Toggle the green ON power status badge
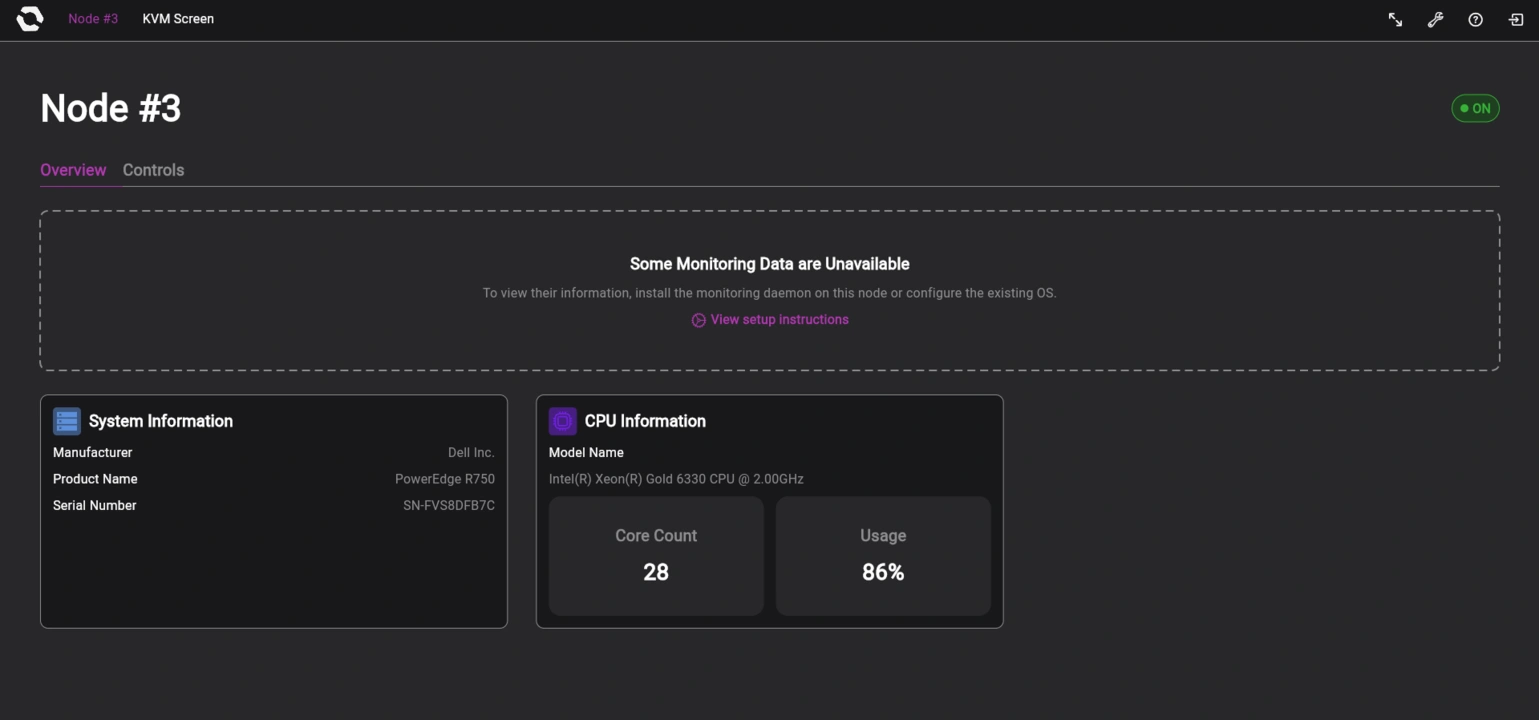Image resolution: width=1539 pixels, height=720 pixels. (x=1475, y=107)
